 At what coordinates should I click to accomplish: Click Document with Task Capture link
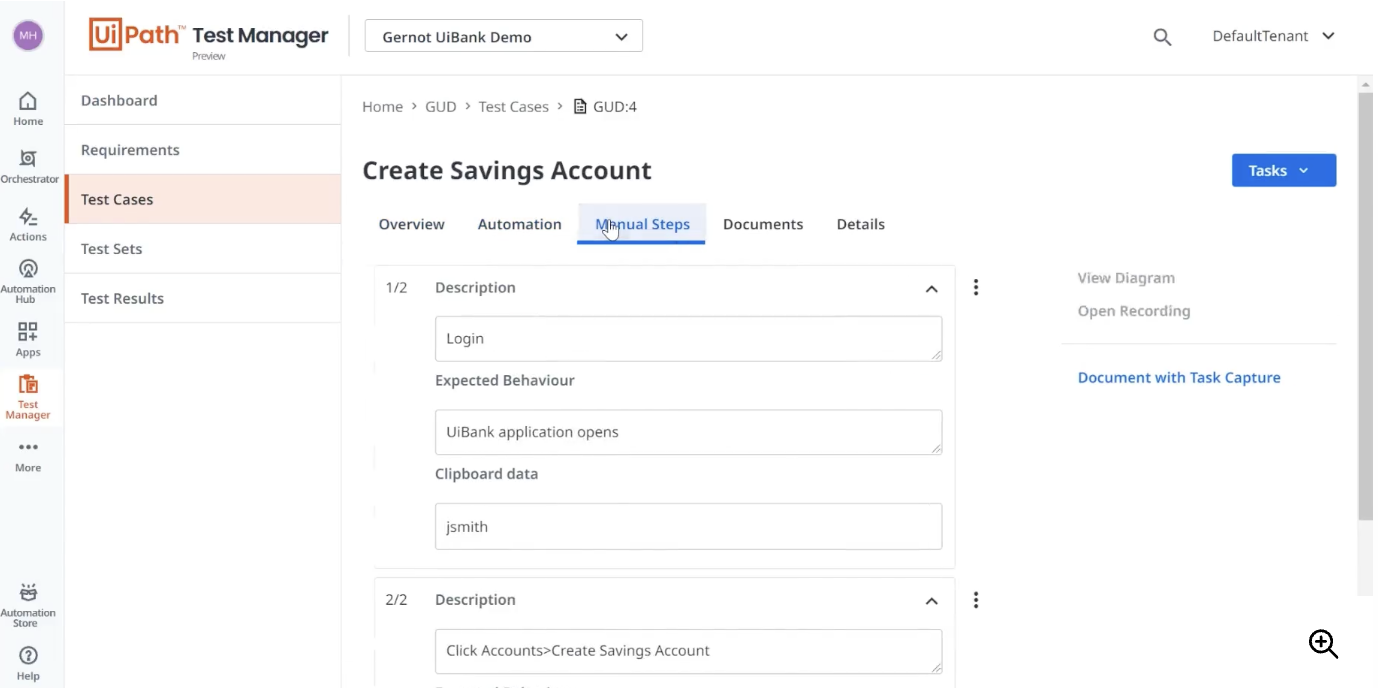pyautogui.click(x=1179, y=378)
